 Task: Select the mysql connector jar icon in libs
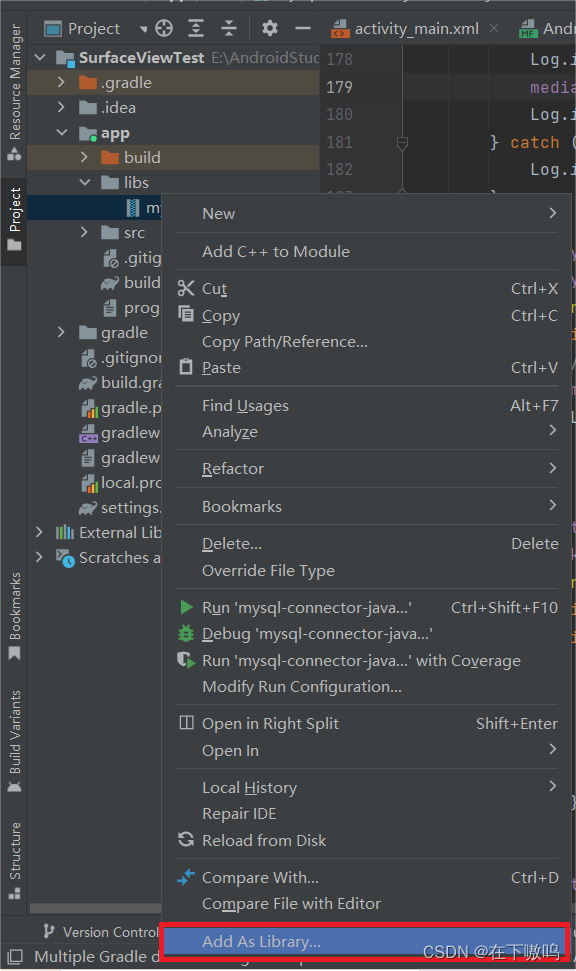[133, 207]
